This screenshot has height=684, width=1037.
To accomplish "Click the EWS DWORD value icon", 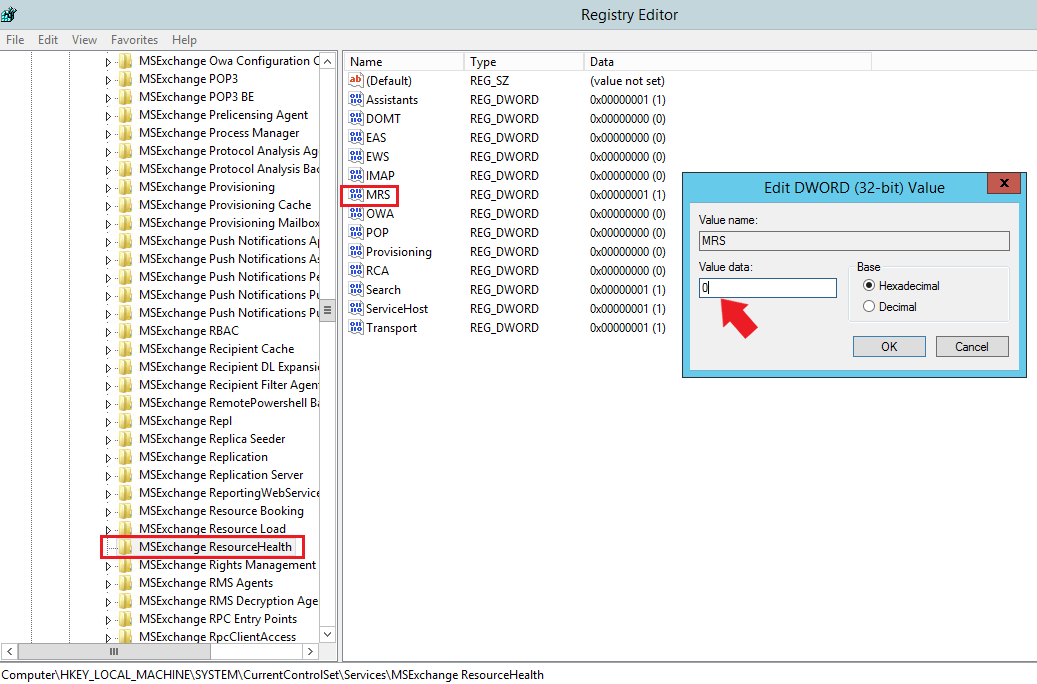I will [x=356, y=157].
